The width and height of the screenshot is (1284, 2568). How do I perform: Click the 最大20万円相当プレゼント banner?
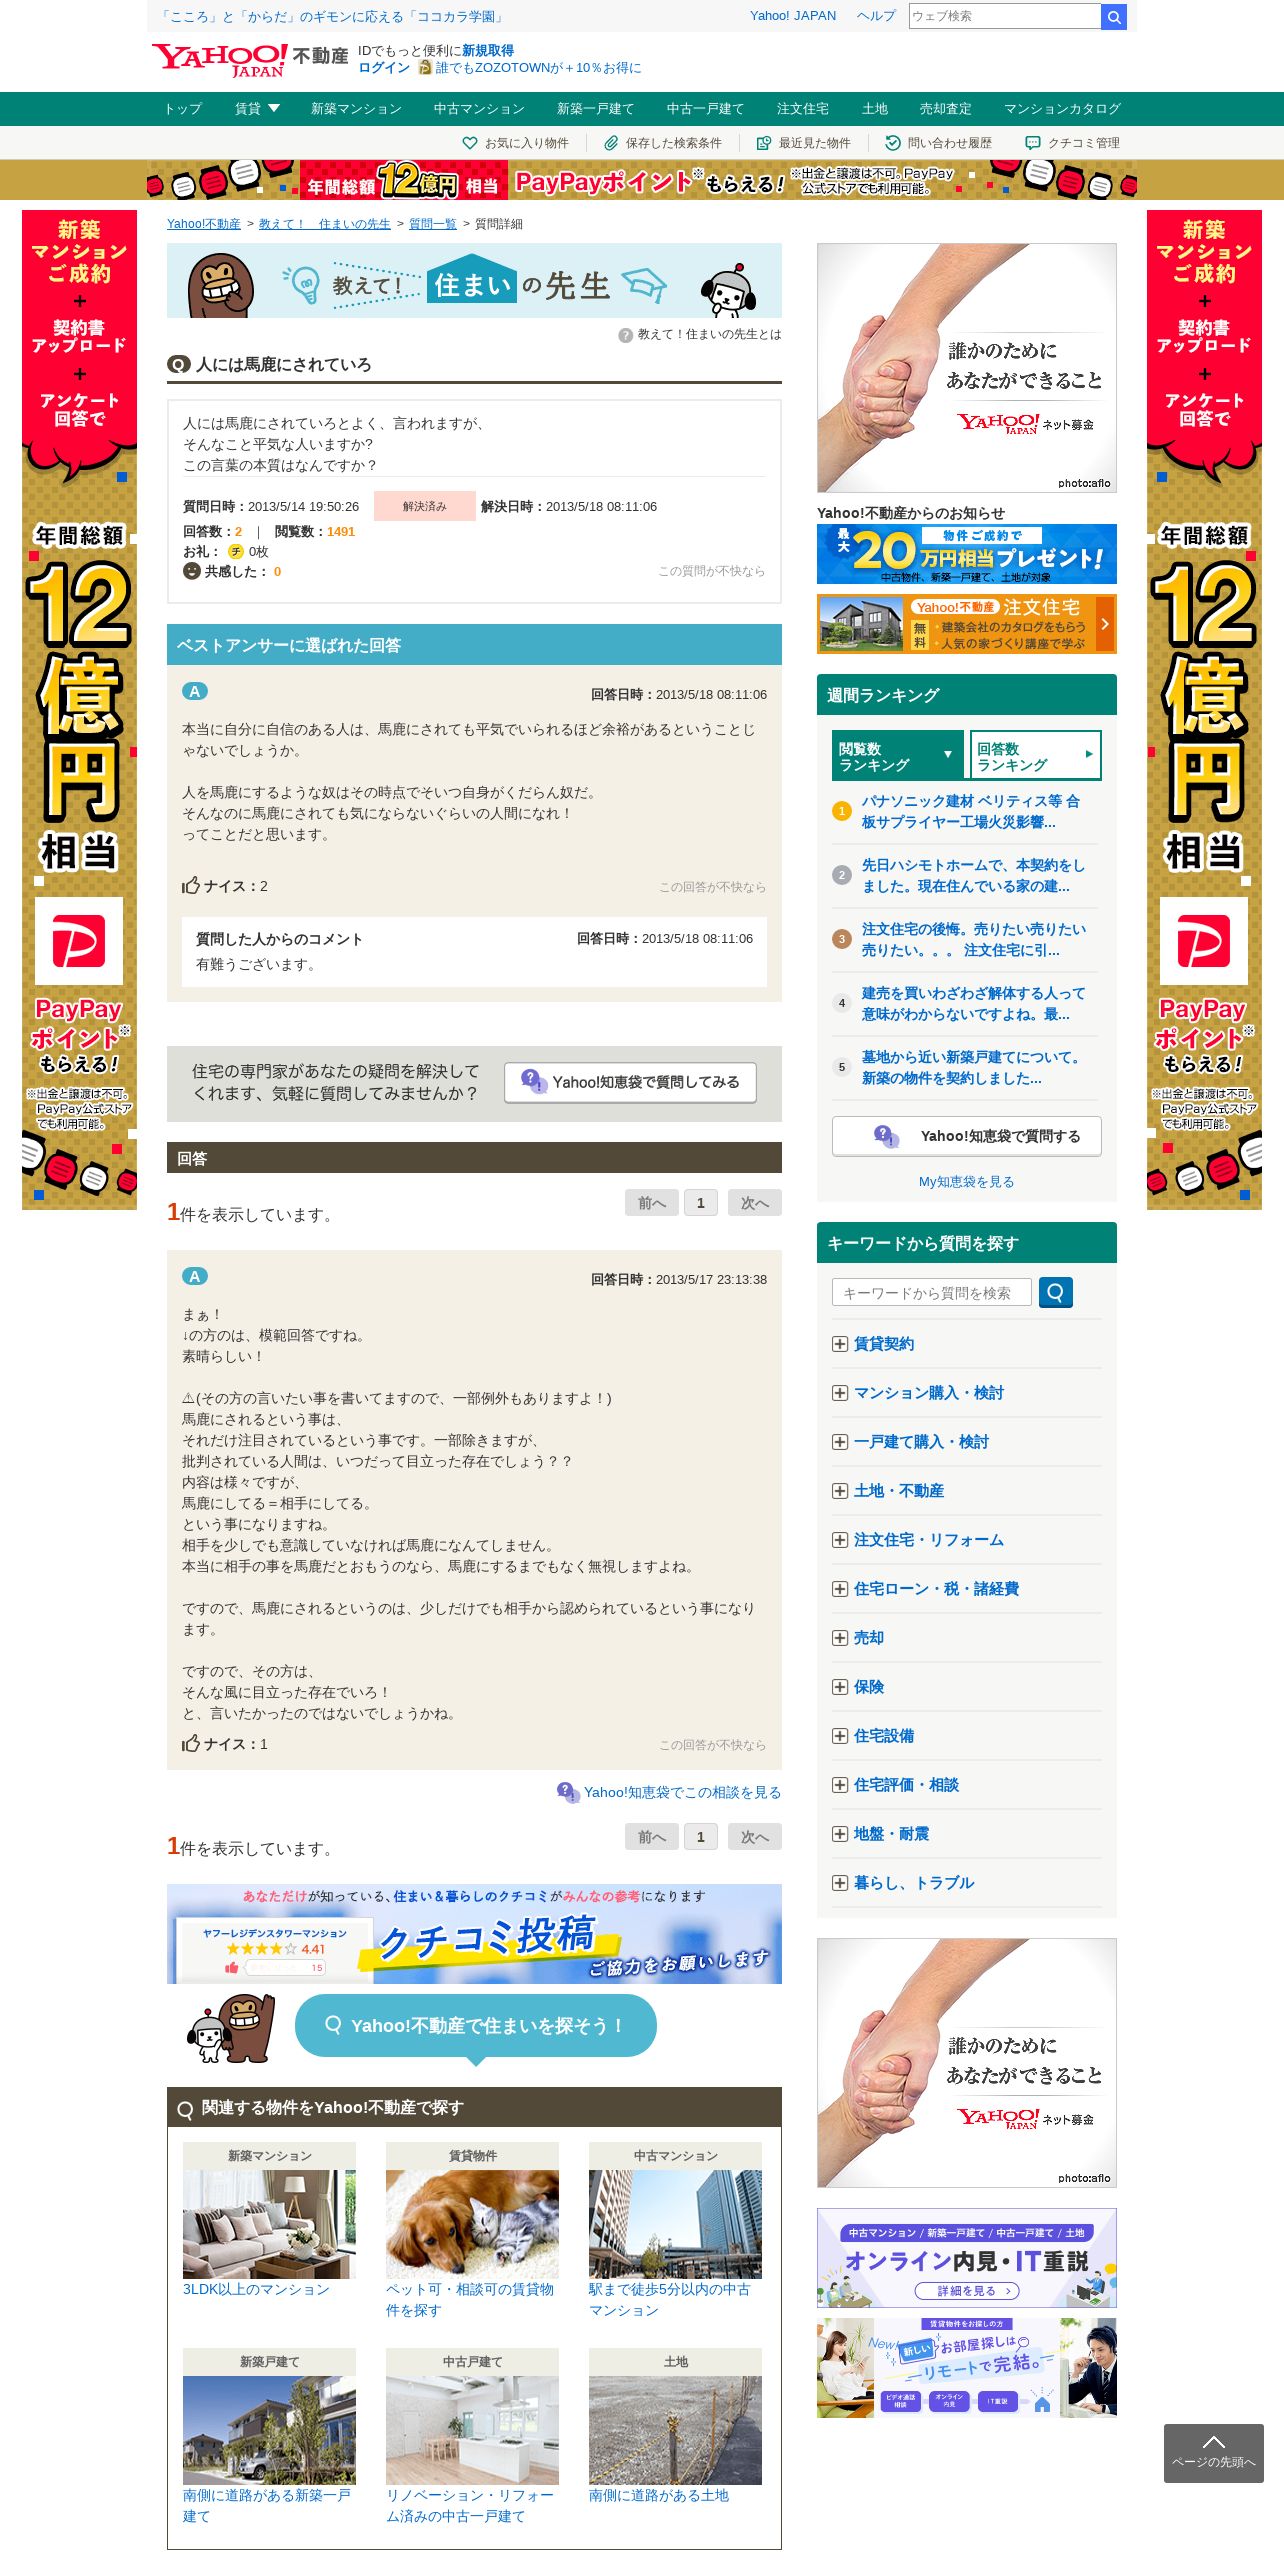pyautogui.click(x=967, y=554)
